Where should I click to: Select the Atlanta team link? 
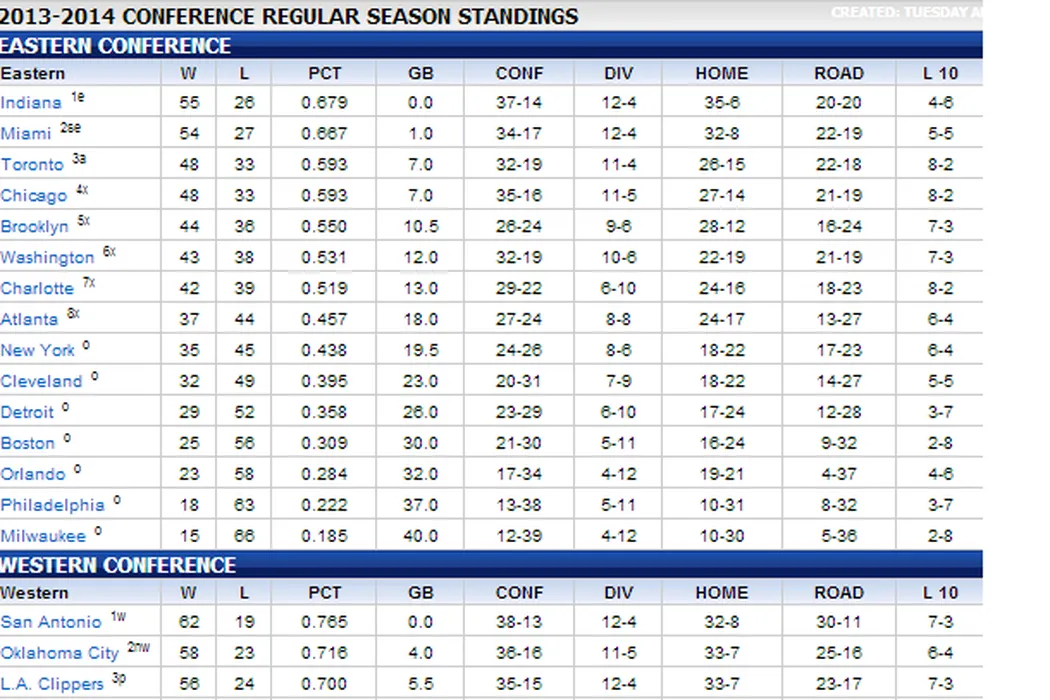pos(30,320)
